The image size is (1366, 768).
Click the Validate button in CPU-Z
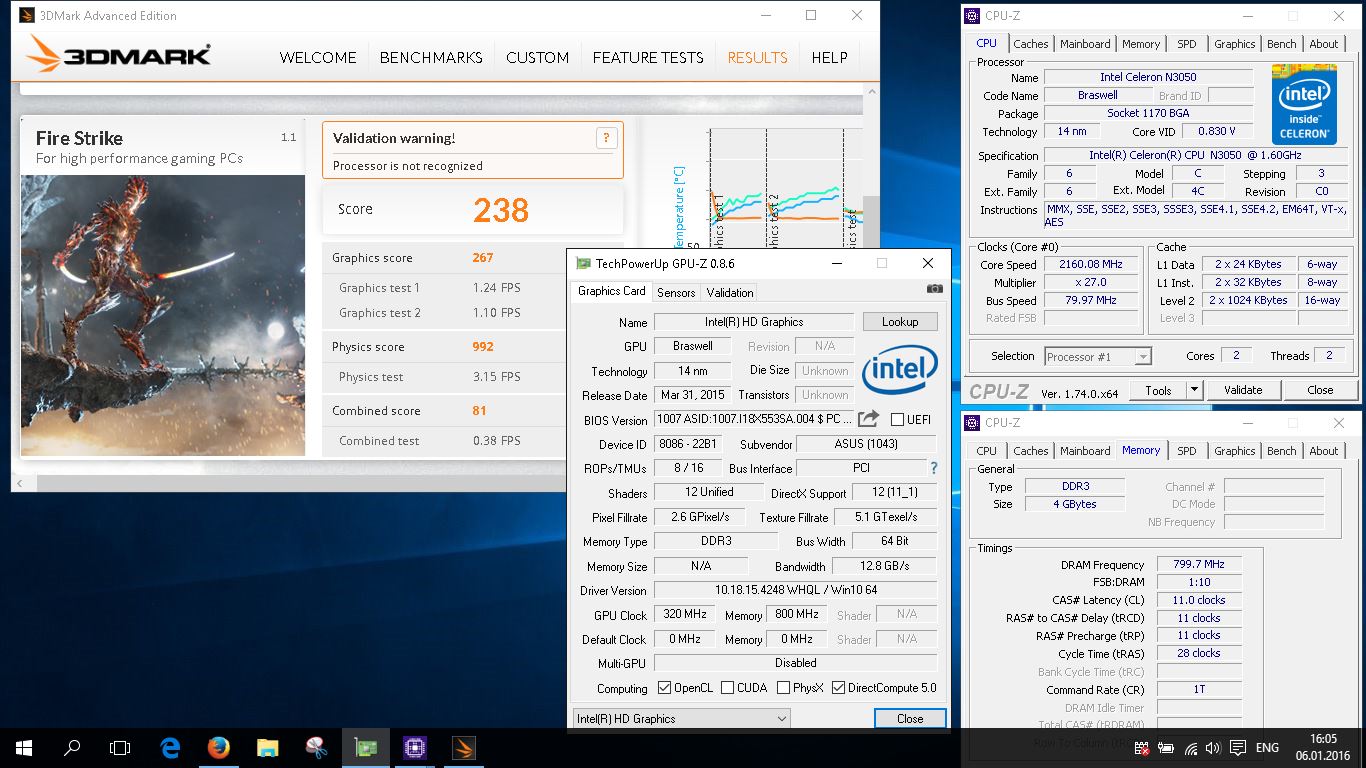(1243, 390)
